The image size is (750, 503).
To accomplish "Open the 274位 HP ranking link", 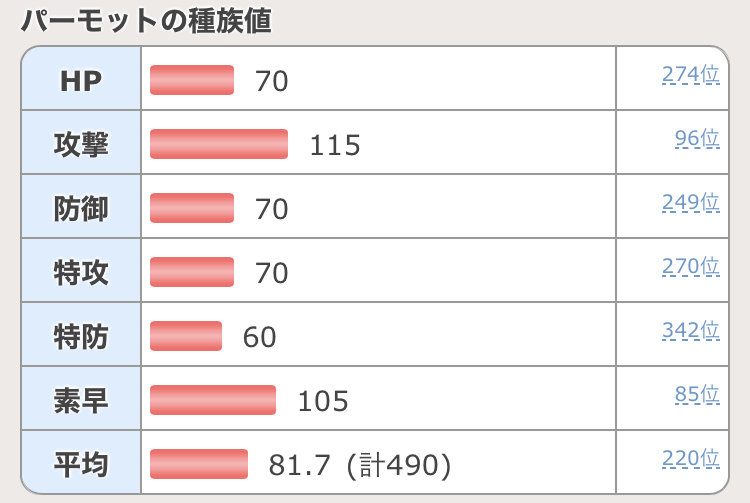I will pyautogui.click(x=690, y=75).
